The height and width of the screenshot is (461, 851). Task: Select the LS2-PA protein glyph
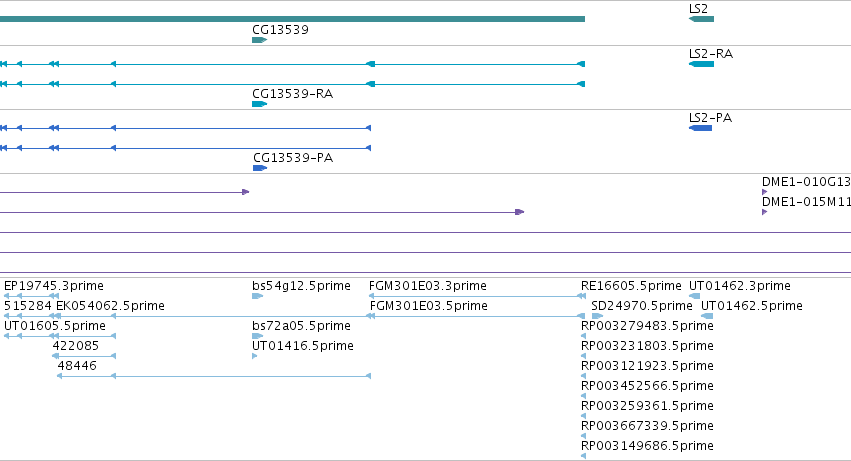pos(700,128)
